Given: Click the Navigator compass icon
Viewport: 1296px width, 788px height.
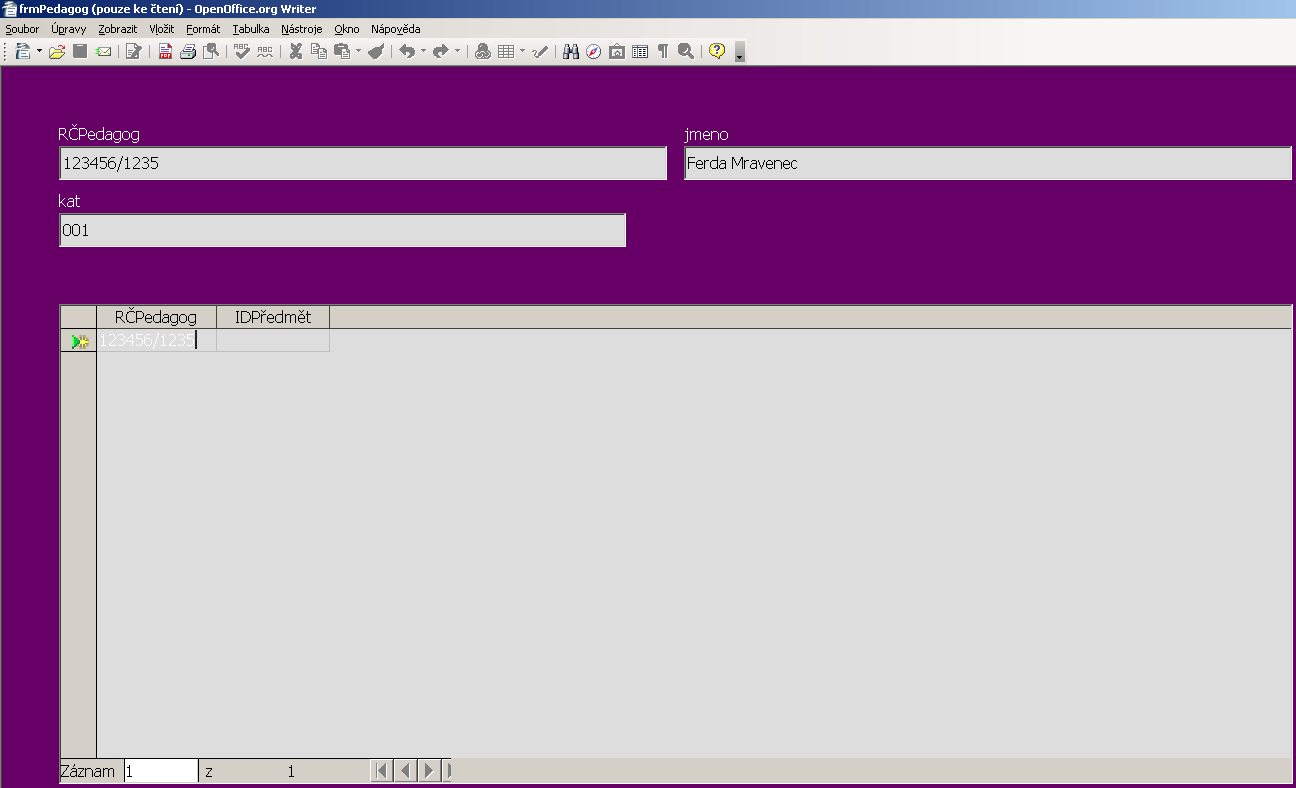Looking at the screenshot, I should (x=594, y=51).
